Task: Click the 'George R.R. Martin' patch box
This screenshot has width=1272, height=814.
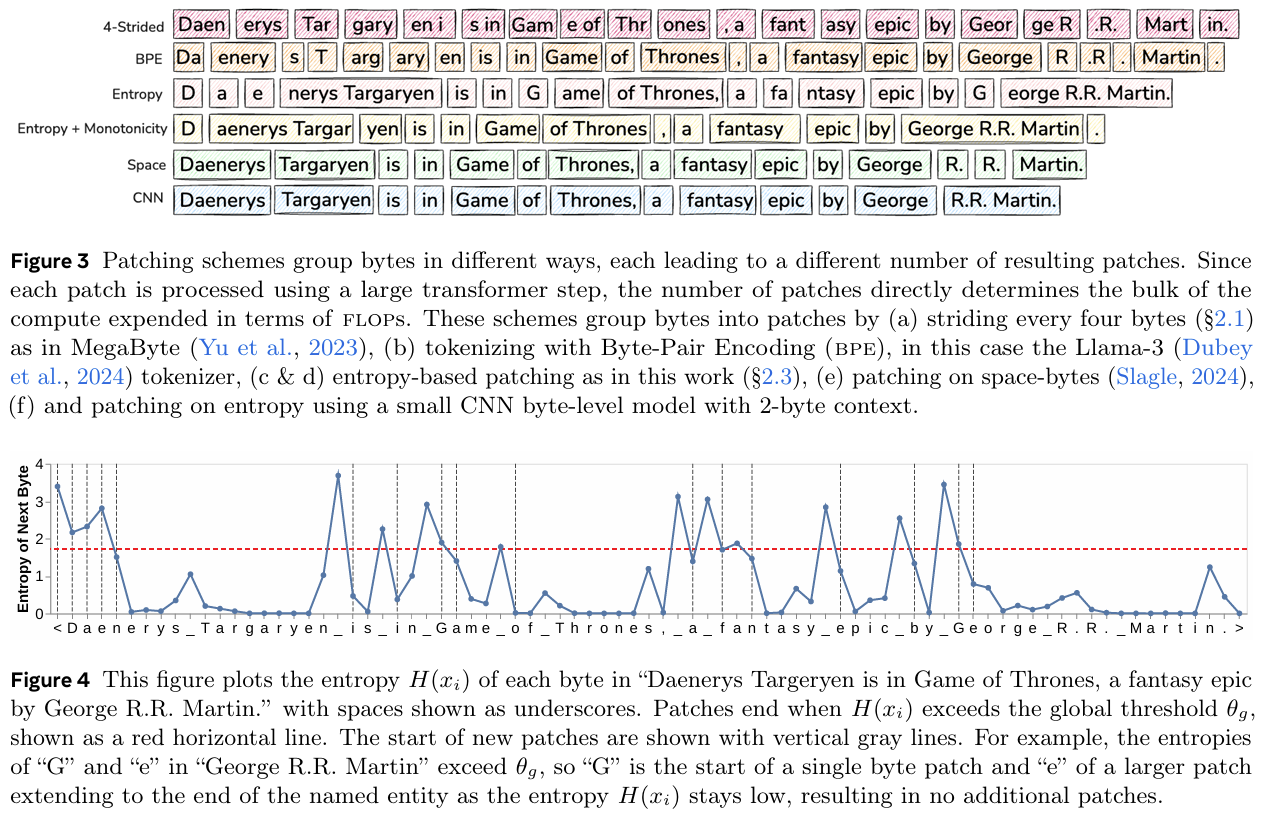Action: coord(993,129)
